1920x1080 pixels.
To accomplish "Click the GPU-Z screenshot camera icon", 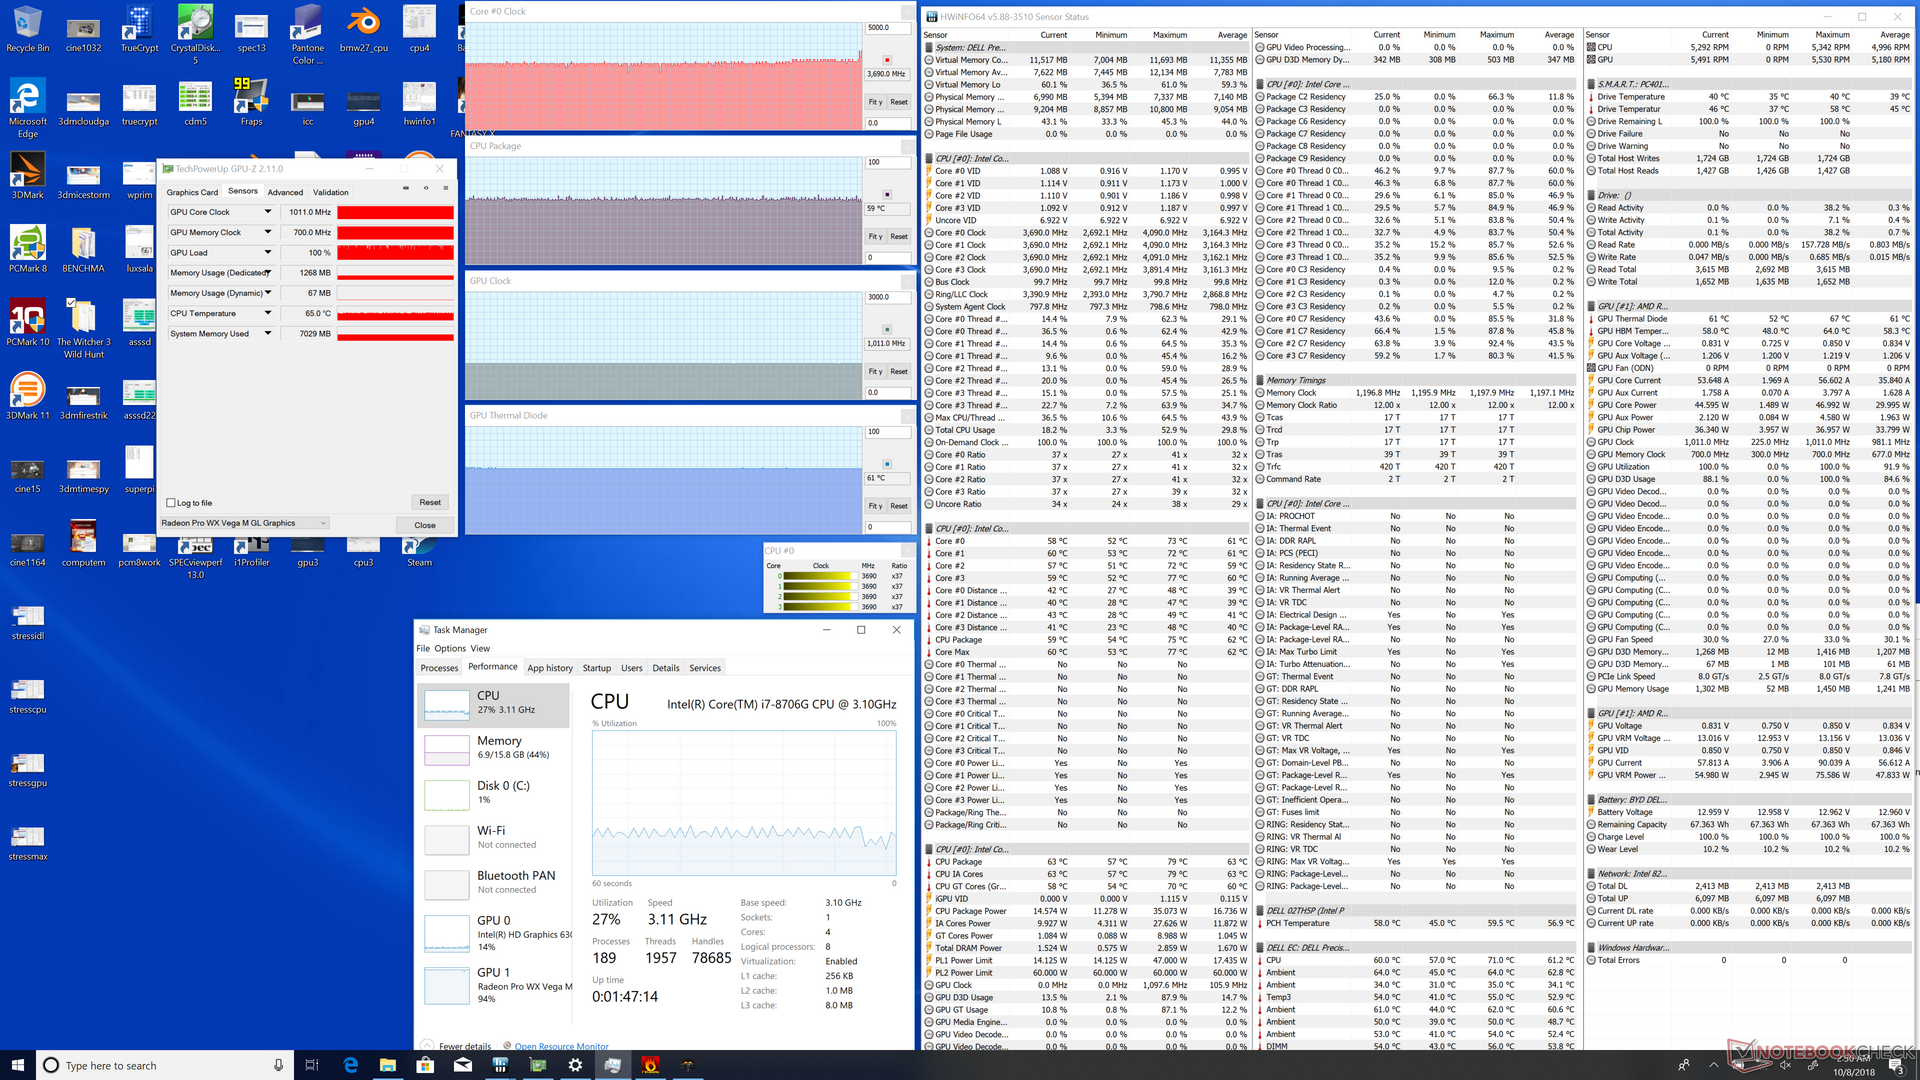I will (x=405, y=188).
